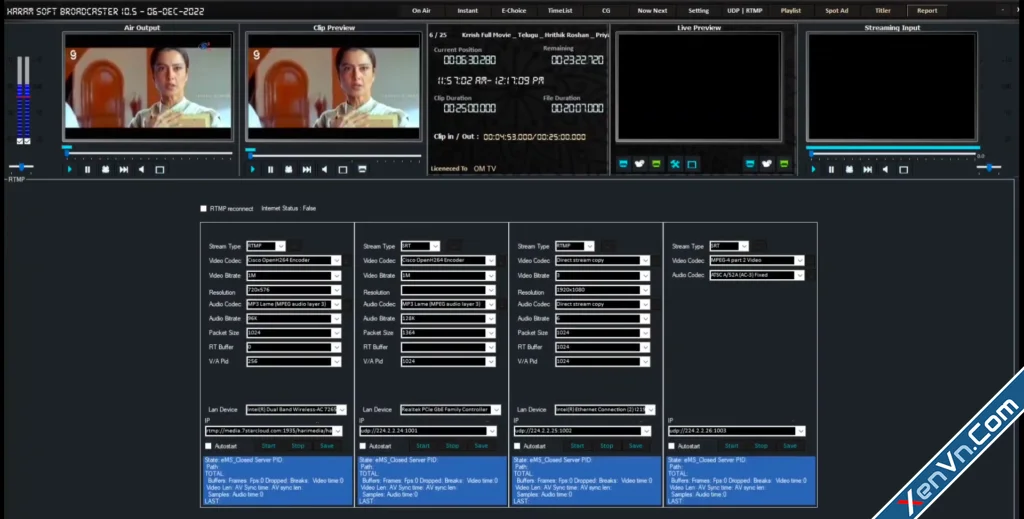
Task: Toggle the left audio channel checkbox under meter
Action: (x=20, y=141)
